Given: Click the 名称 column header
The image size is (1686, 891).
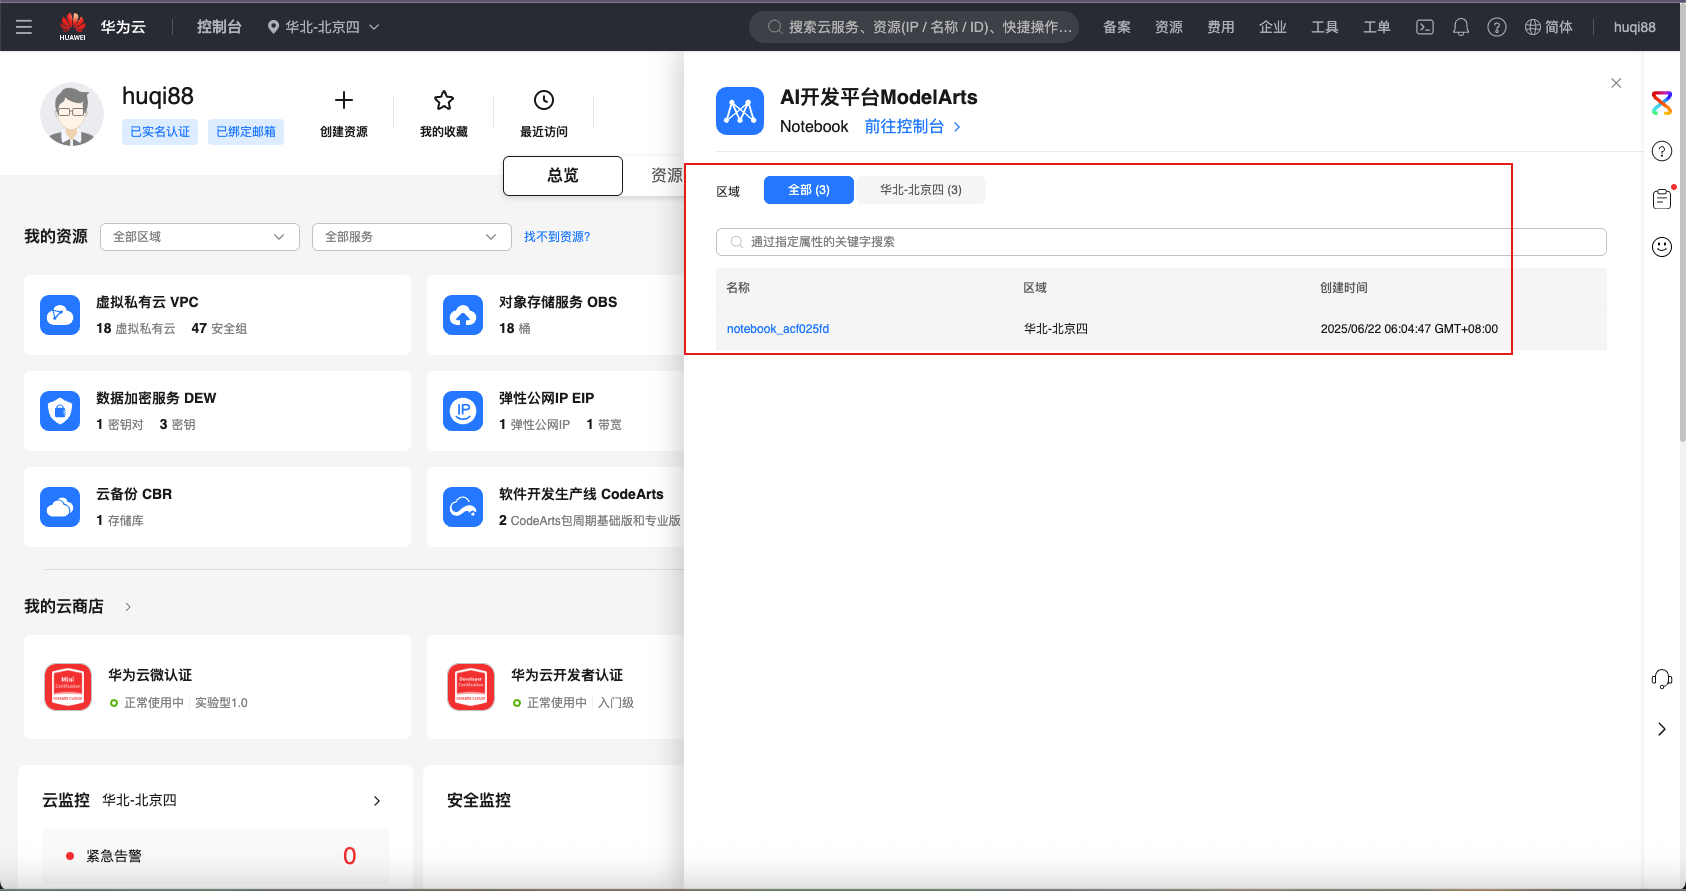Looking at the screenshot, I should (738, 288).
